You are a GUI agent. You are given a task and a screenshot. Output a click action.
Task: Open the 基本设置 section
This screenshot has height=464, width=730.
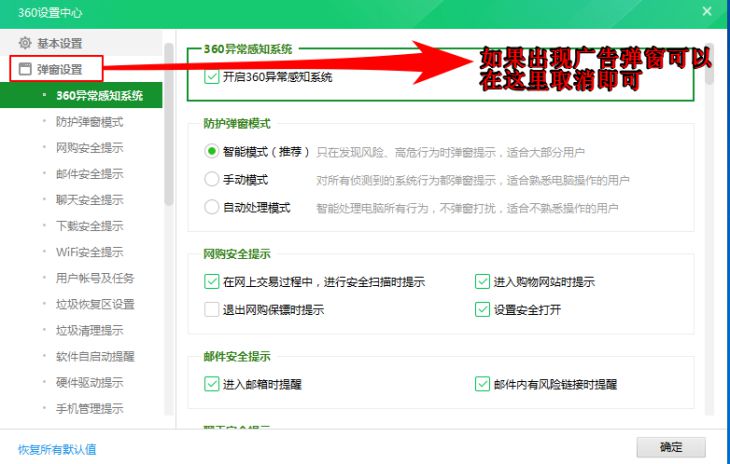[x=81, y=43]
